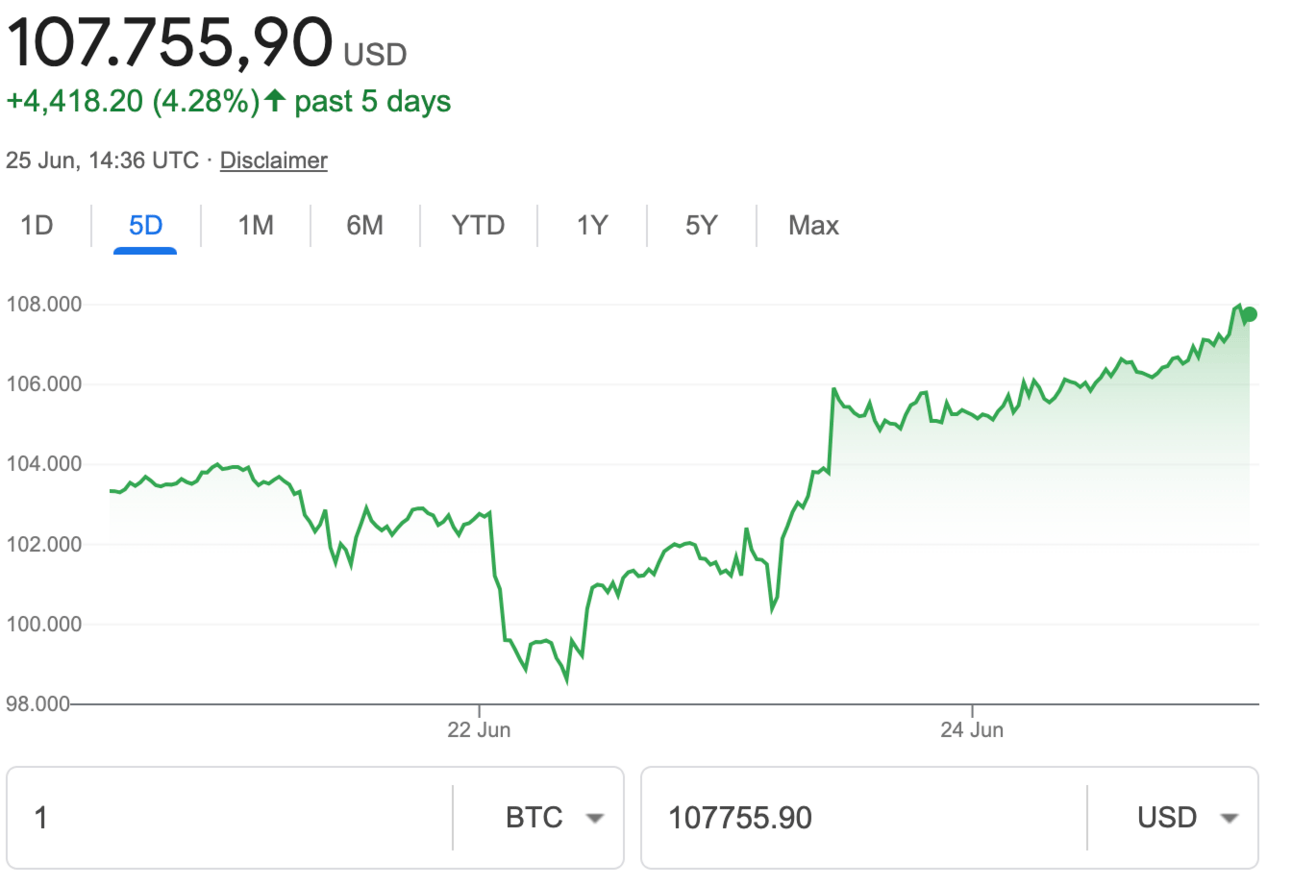Click the green current-price dot on chart

click(x=1249, y=314)
